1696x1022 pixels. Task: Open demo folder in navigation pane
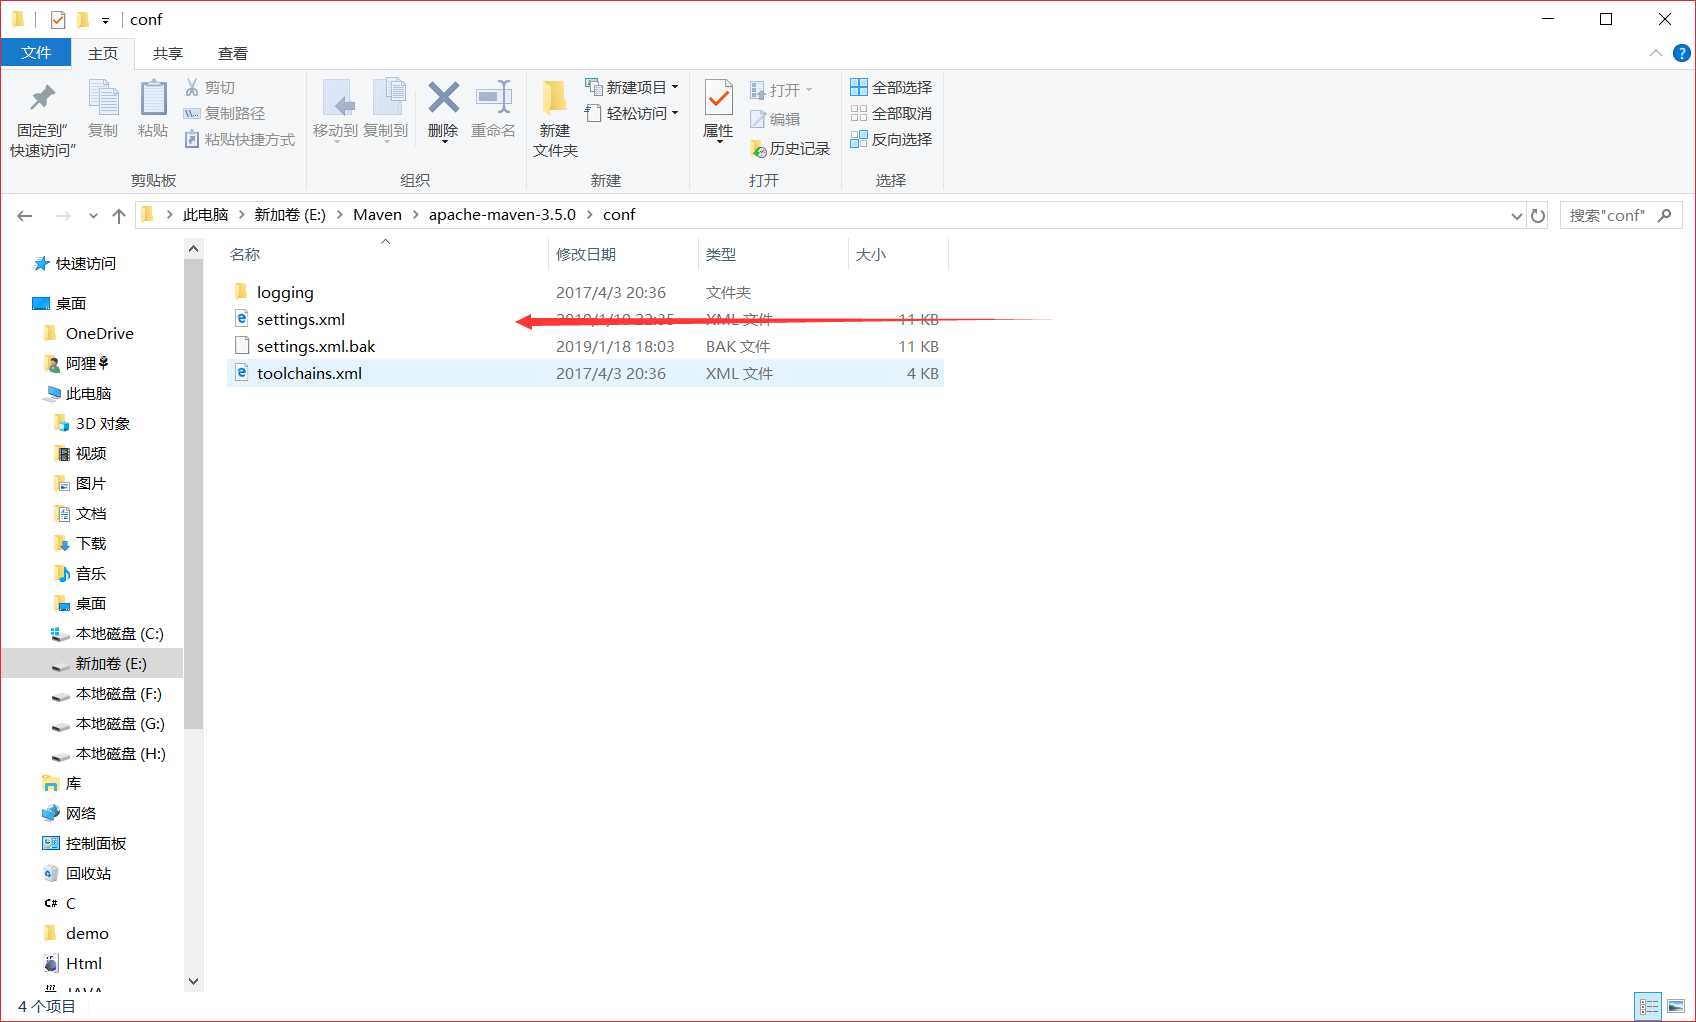click(x=87, y=933)
